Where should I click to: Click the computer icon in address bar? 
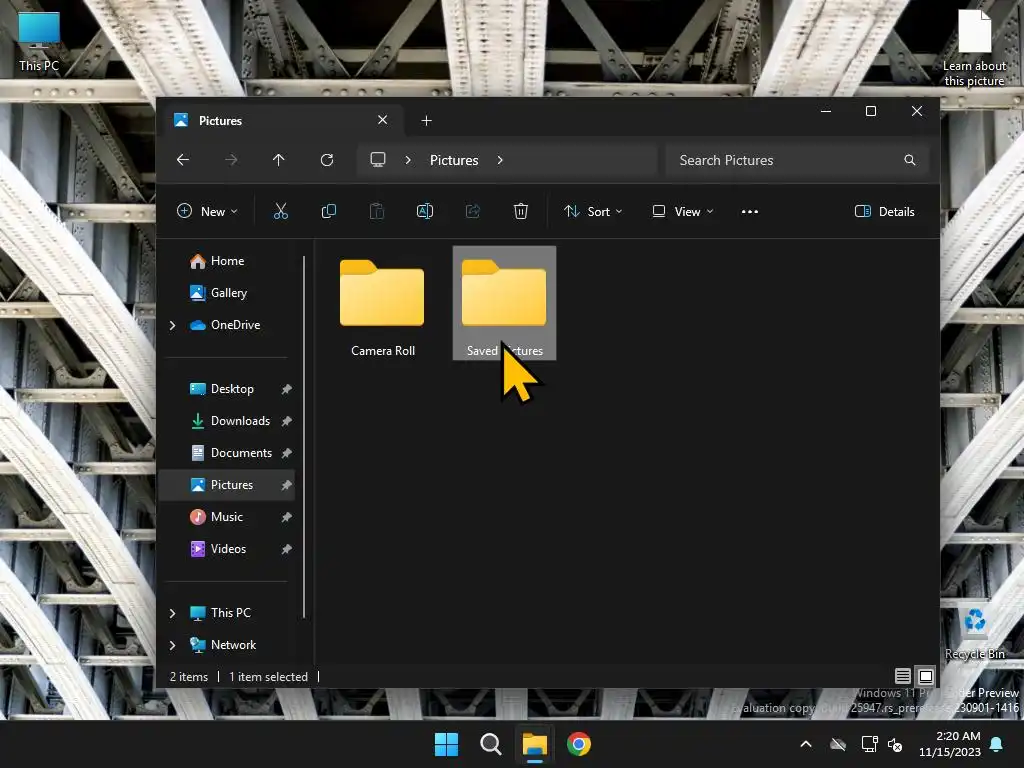coord(377,160)
